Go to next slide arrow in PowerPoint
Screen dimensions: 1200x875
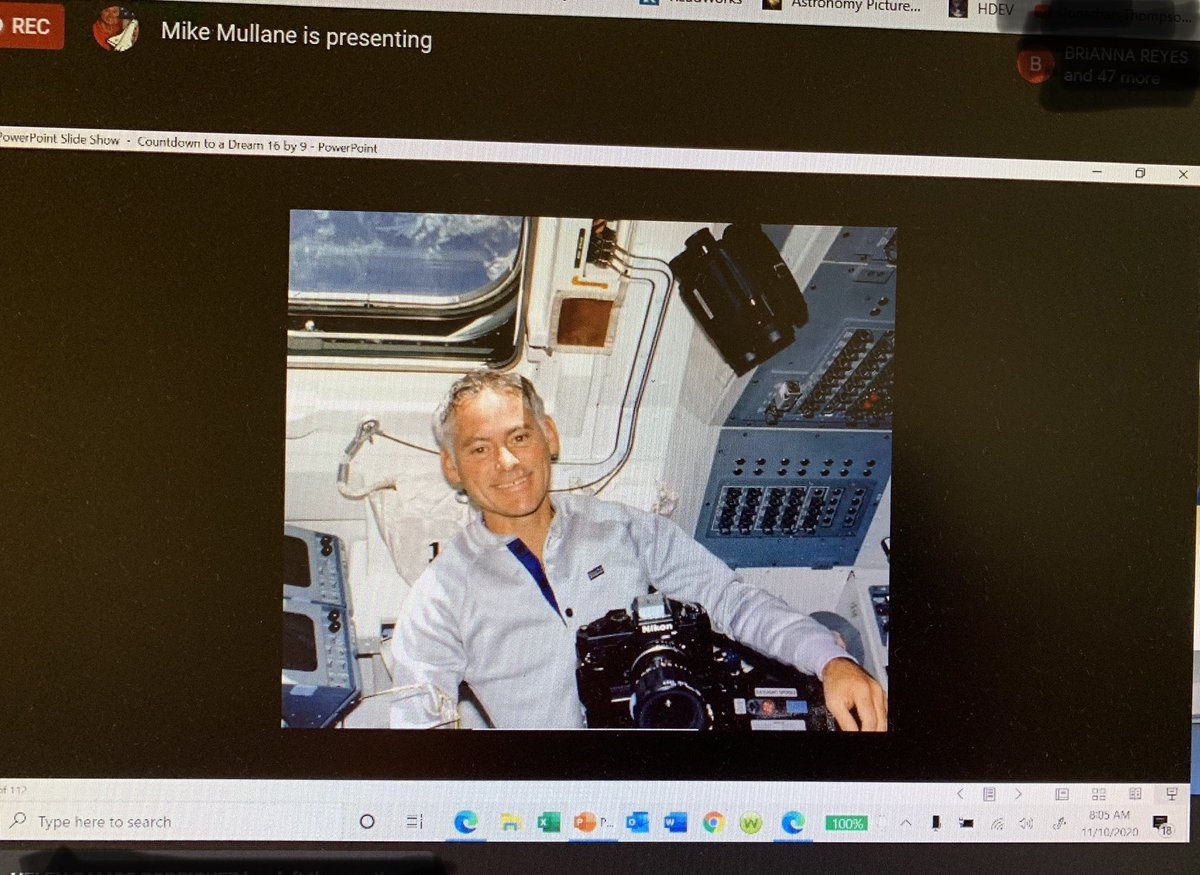point(1019,794)
